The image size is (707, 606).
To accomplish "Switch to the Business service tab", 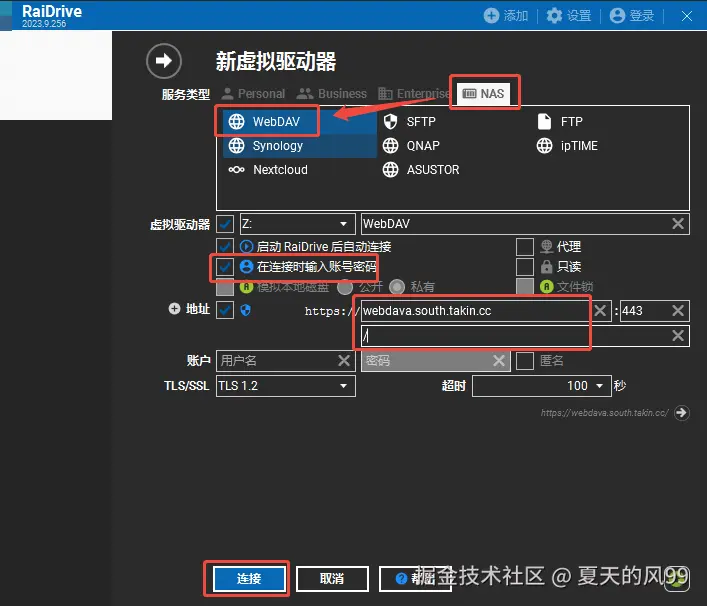I will pos(331,94).
